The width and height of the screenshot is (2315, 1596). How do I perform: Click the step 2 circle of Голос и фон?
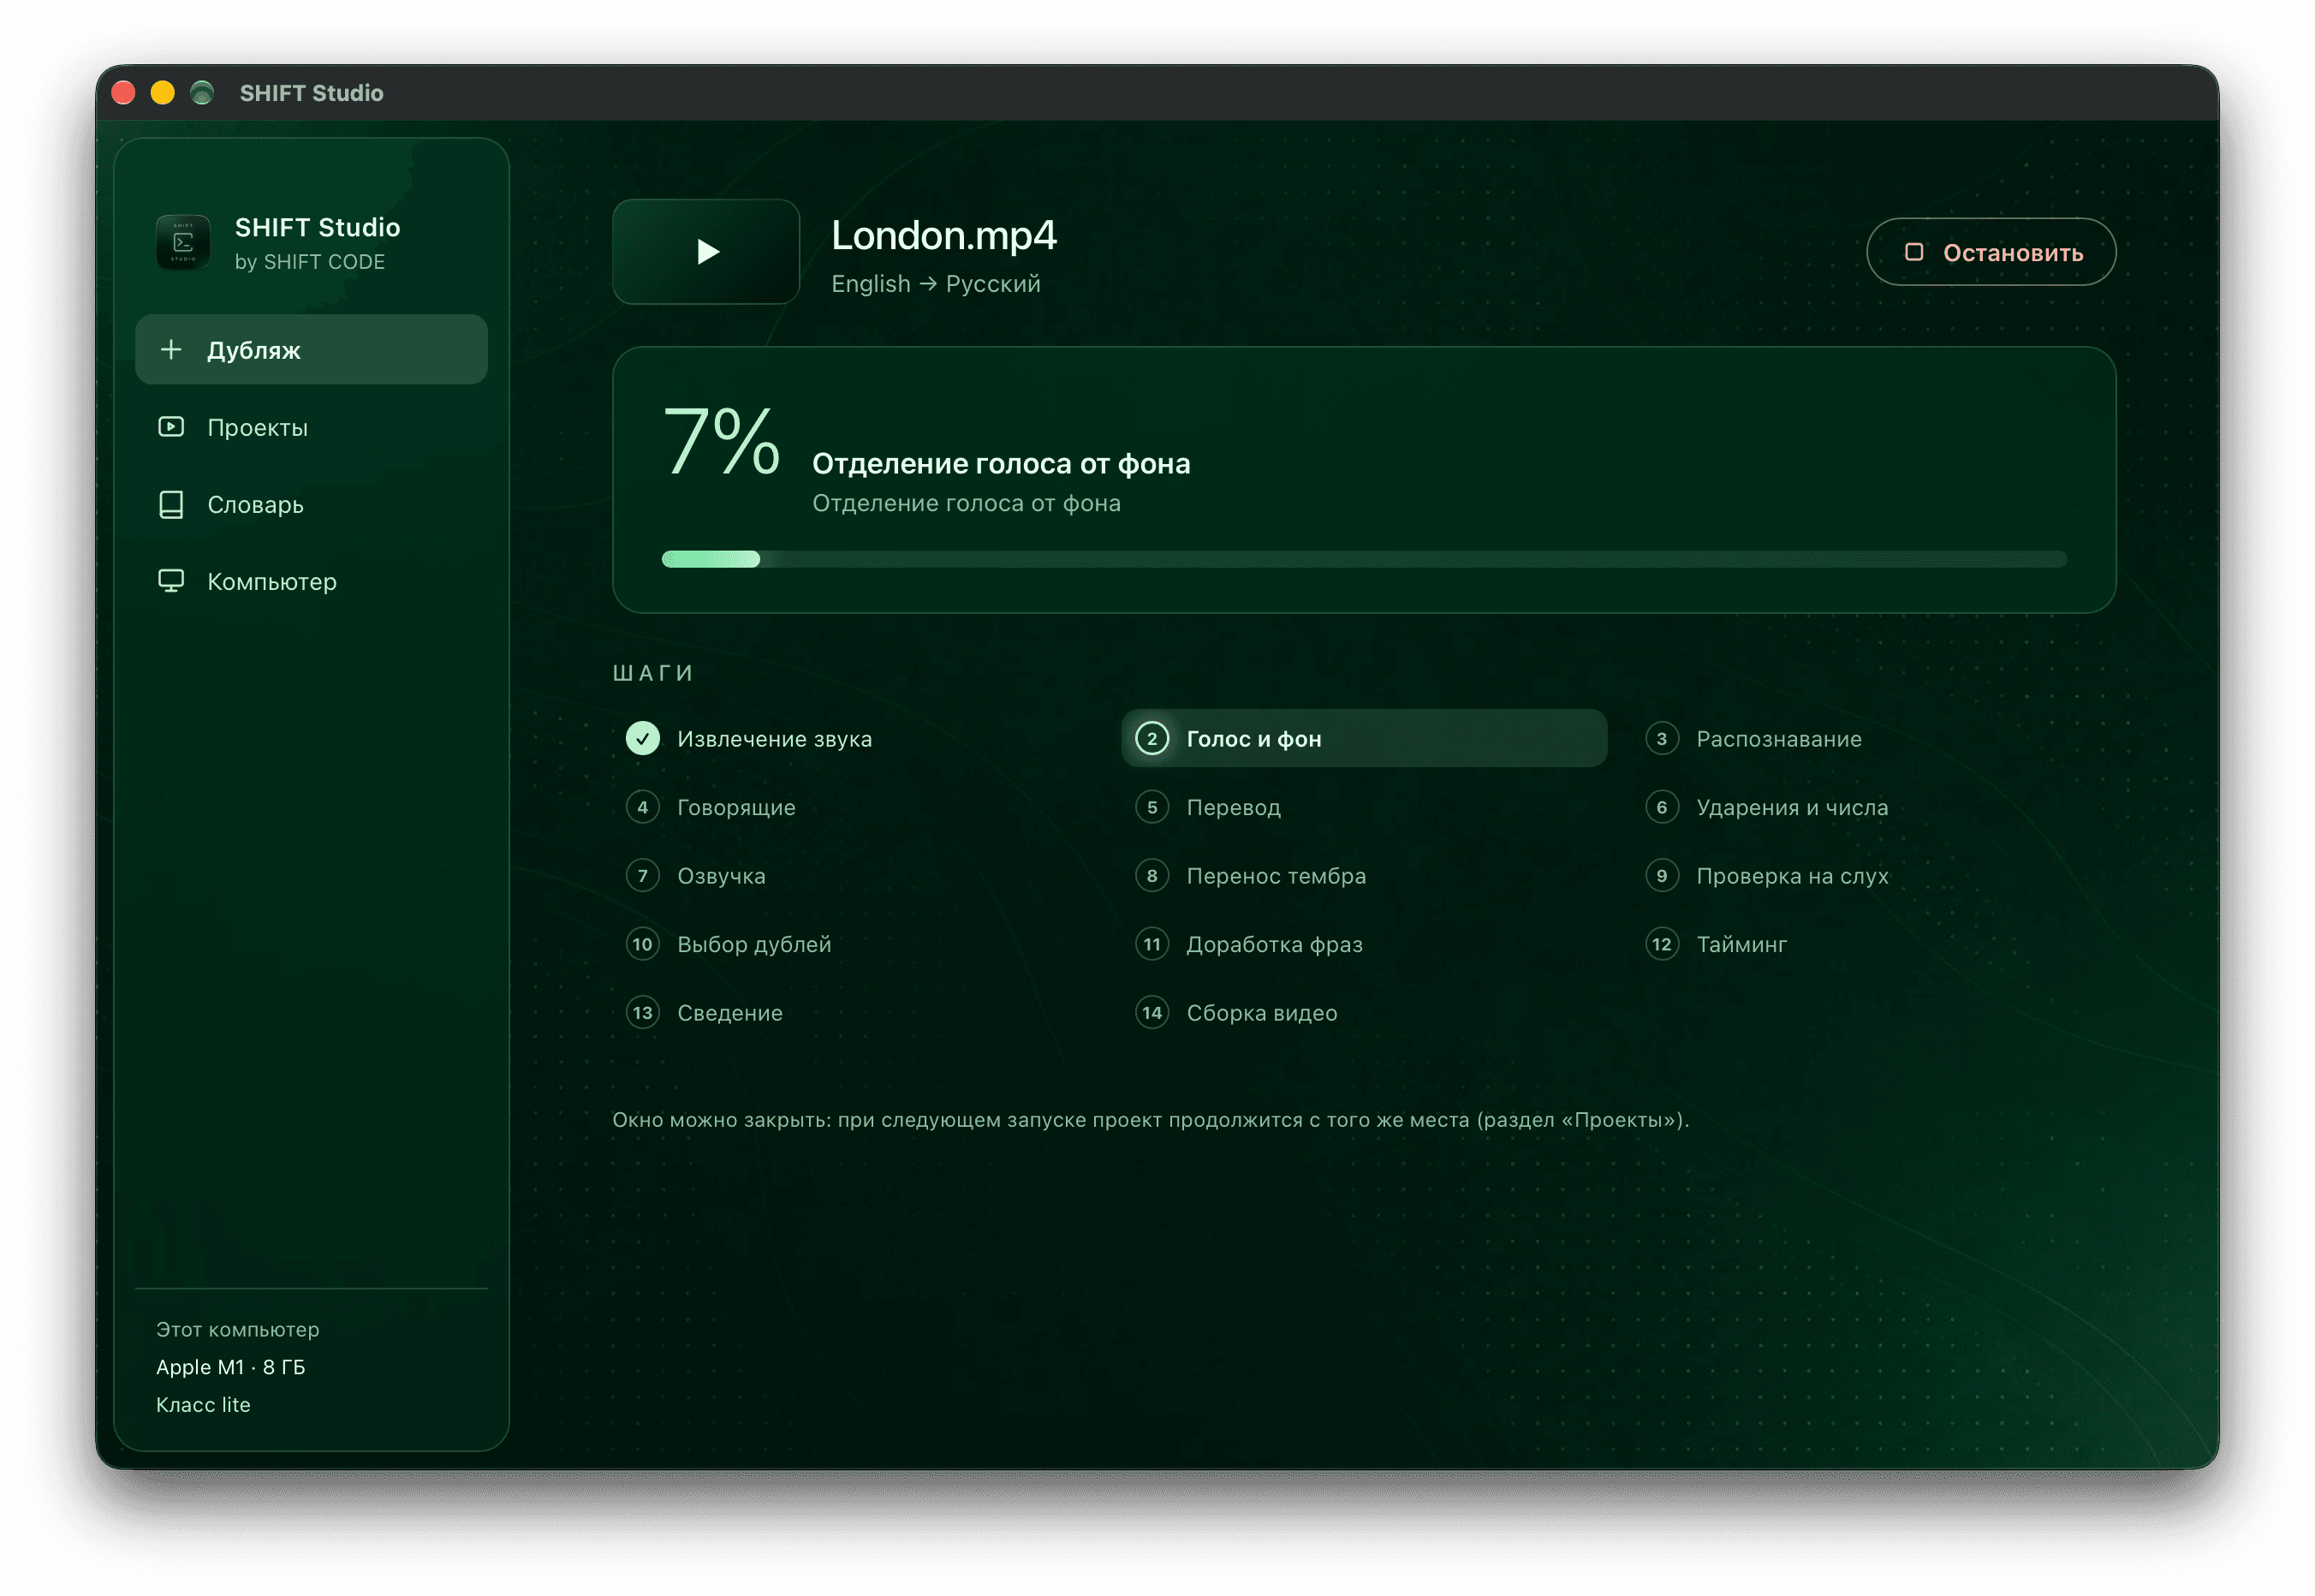pos(1151,738)
